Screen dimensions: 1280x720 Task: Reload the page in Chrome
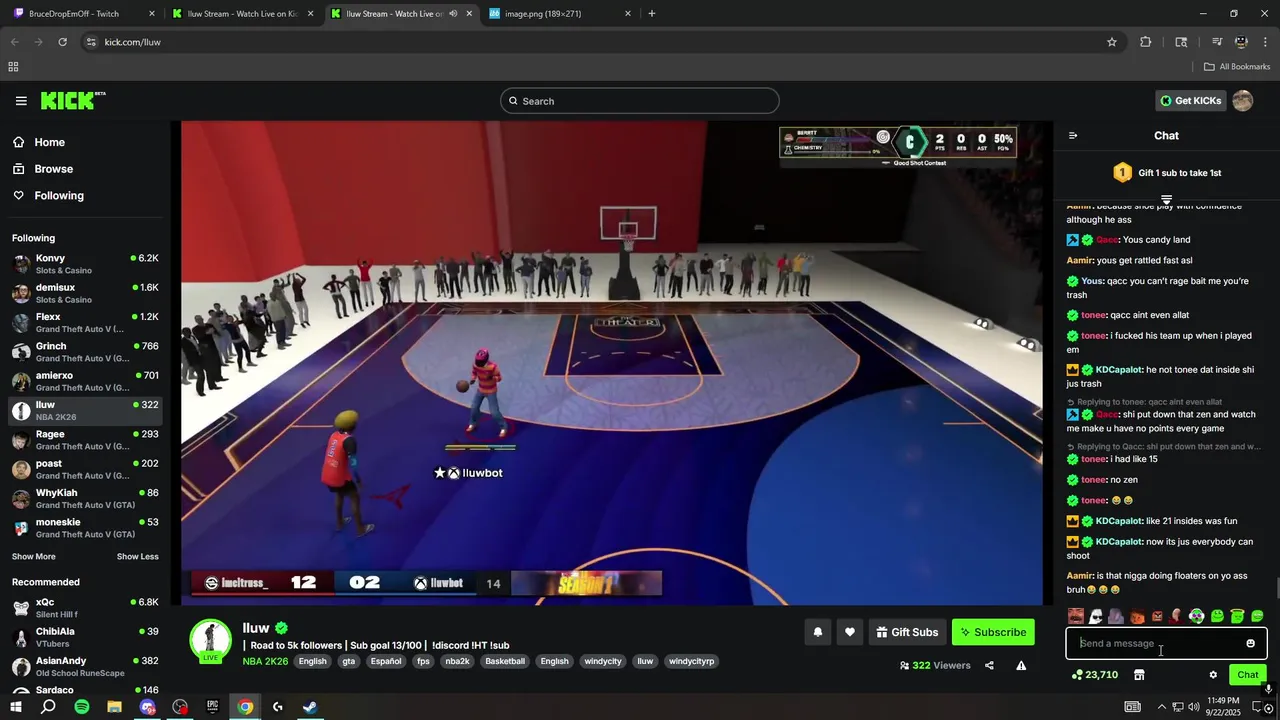click(x=63, y=42)
